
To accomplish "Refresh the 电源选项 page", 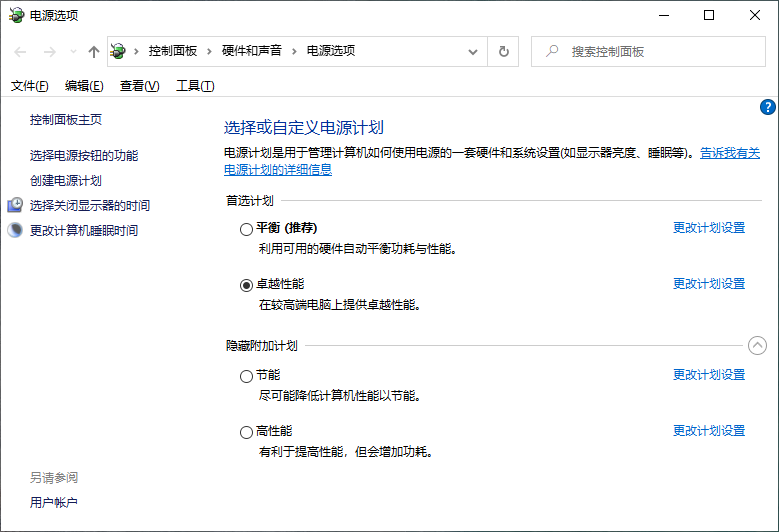I will pos(503,52).
